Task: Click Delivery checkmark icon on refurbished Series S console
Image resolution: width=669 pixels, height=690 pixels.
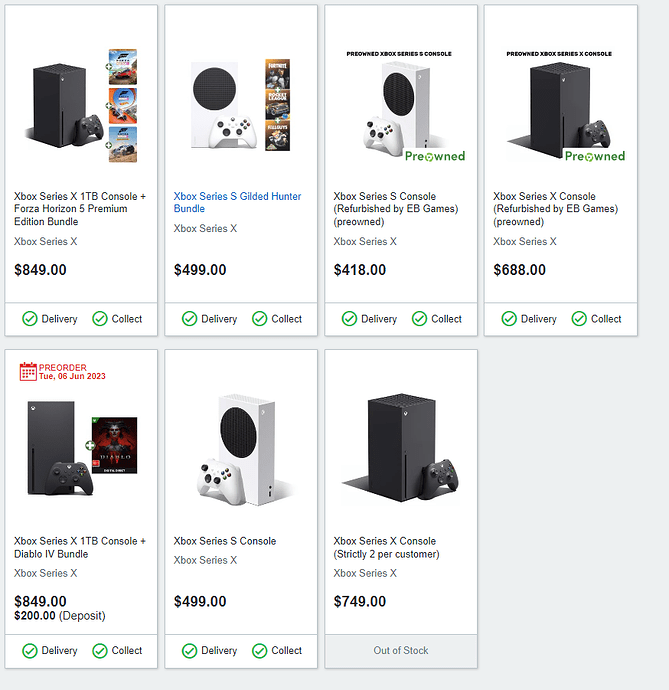Action: [349, 319]
